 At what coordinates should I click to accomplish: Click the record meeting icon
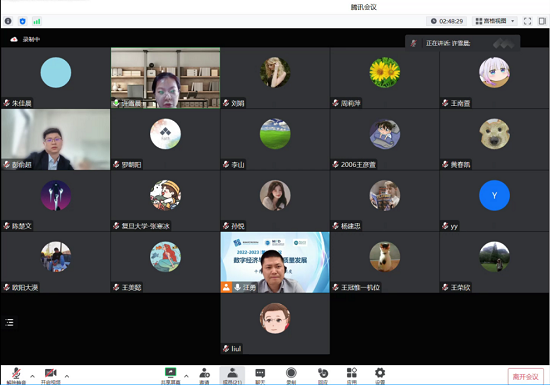pyautogui.click(x=291, y=376)
